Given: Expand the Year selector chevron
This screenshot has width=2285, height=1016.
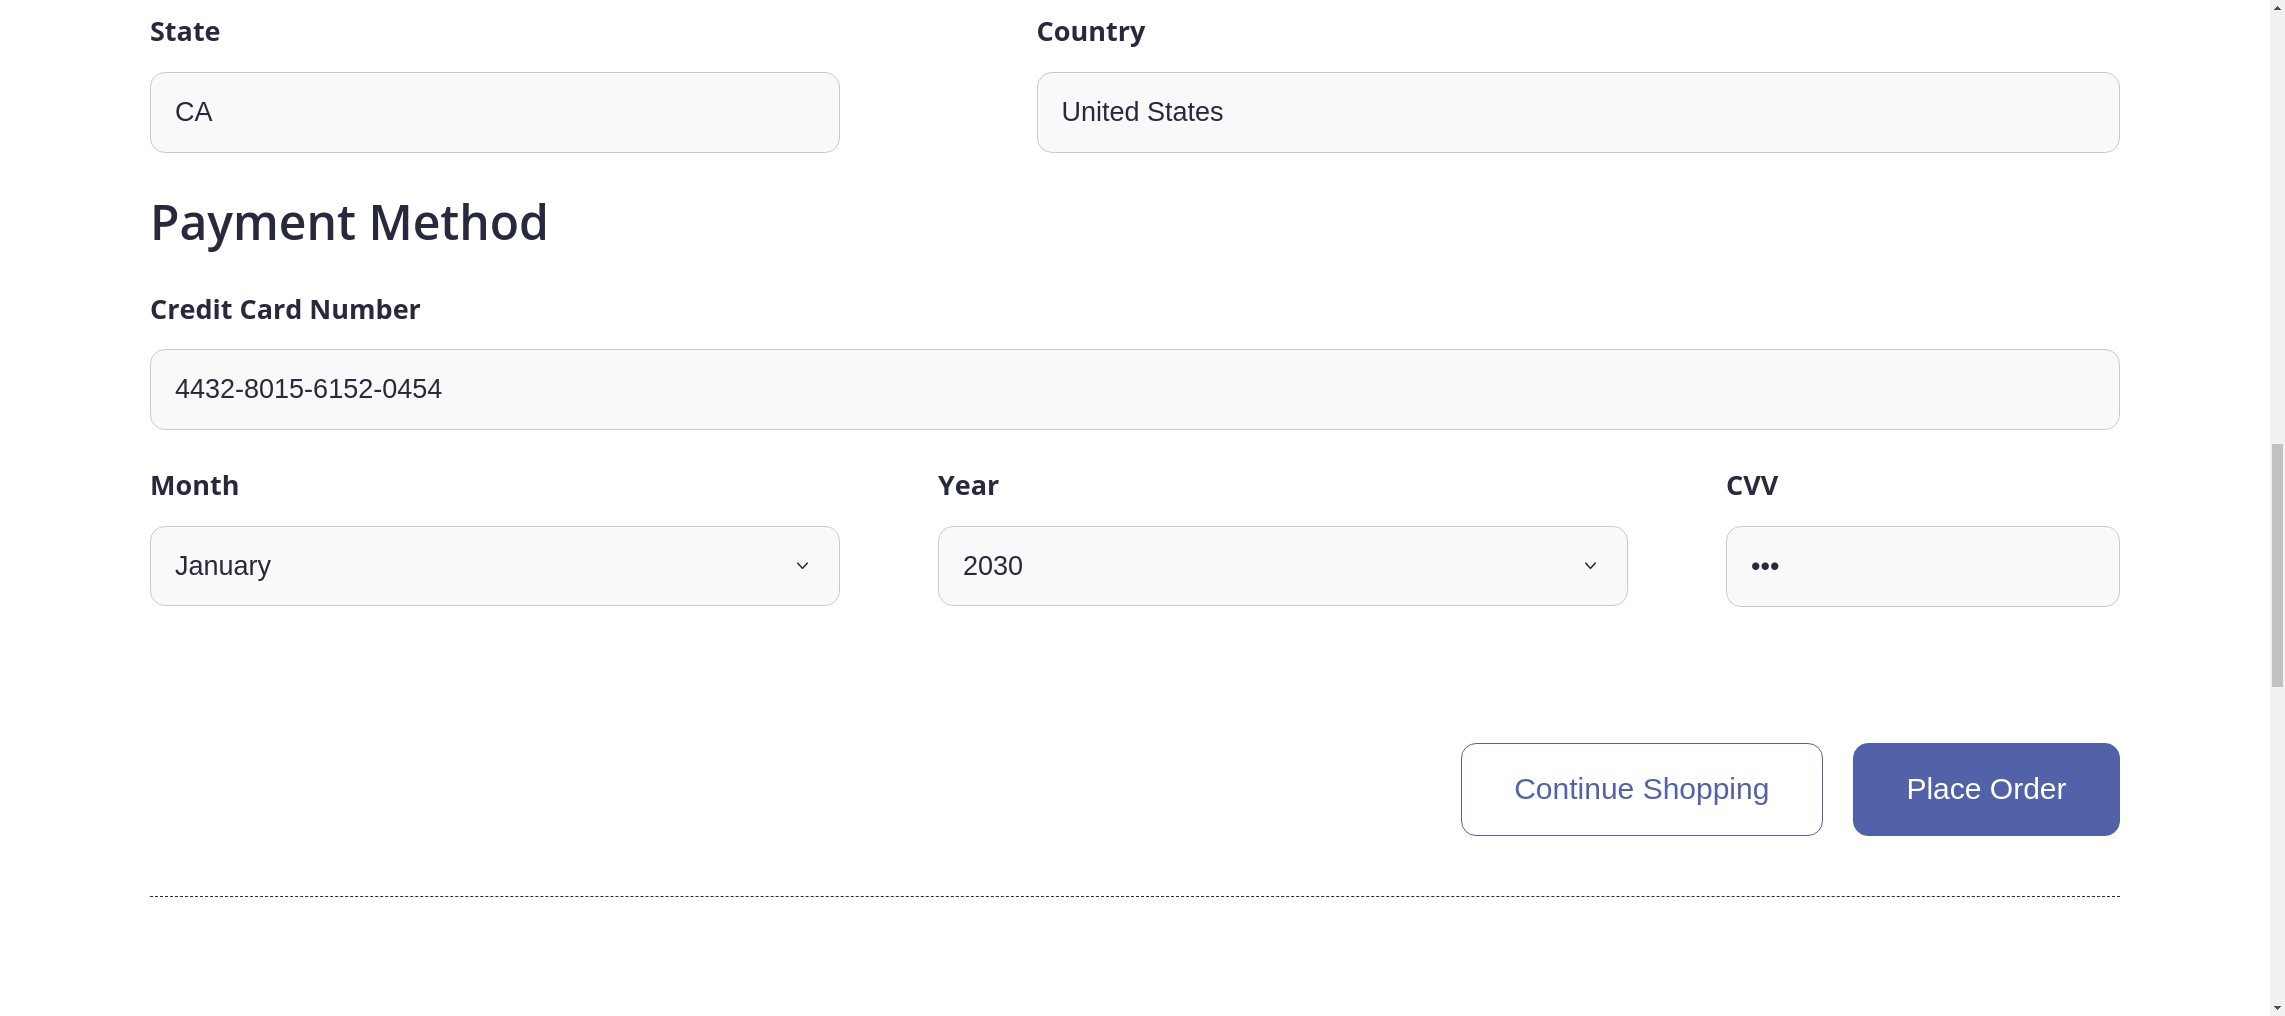Looking at the screenshot, I should coord(1590,565).
